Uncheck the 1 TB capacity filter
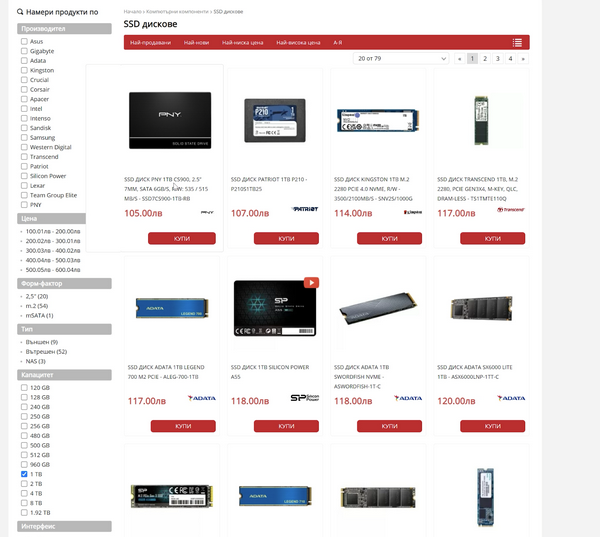 pyautogui.click(x=24, y=474)
